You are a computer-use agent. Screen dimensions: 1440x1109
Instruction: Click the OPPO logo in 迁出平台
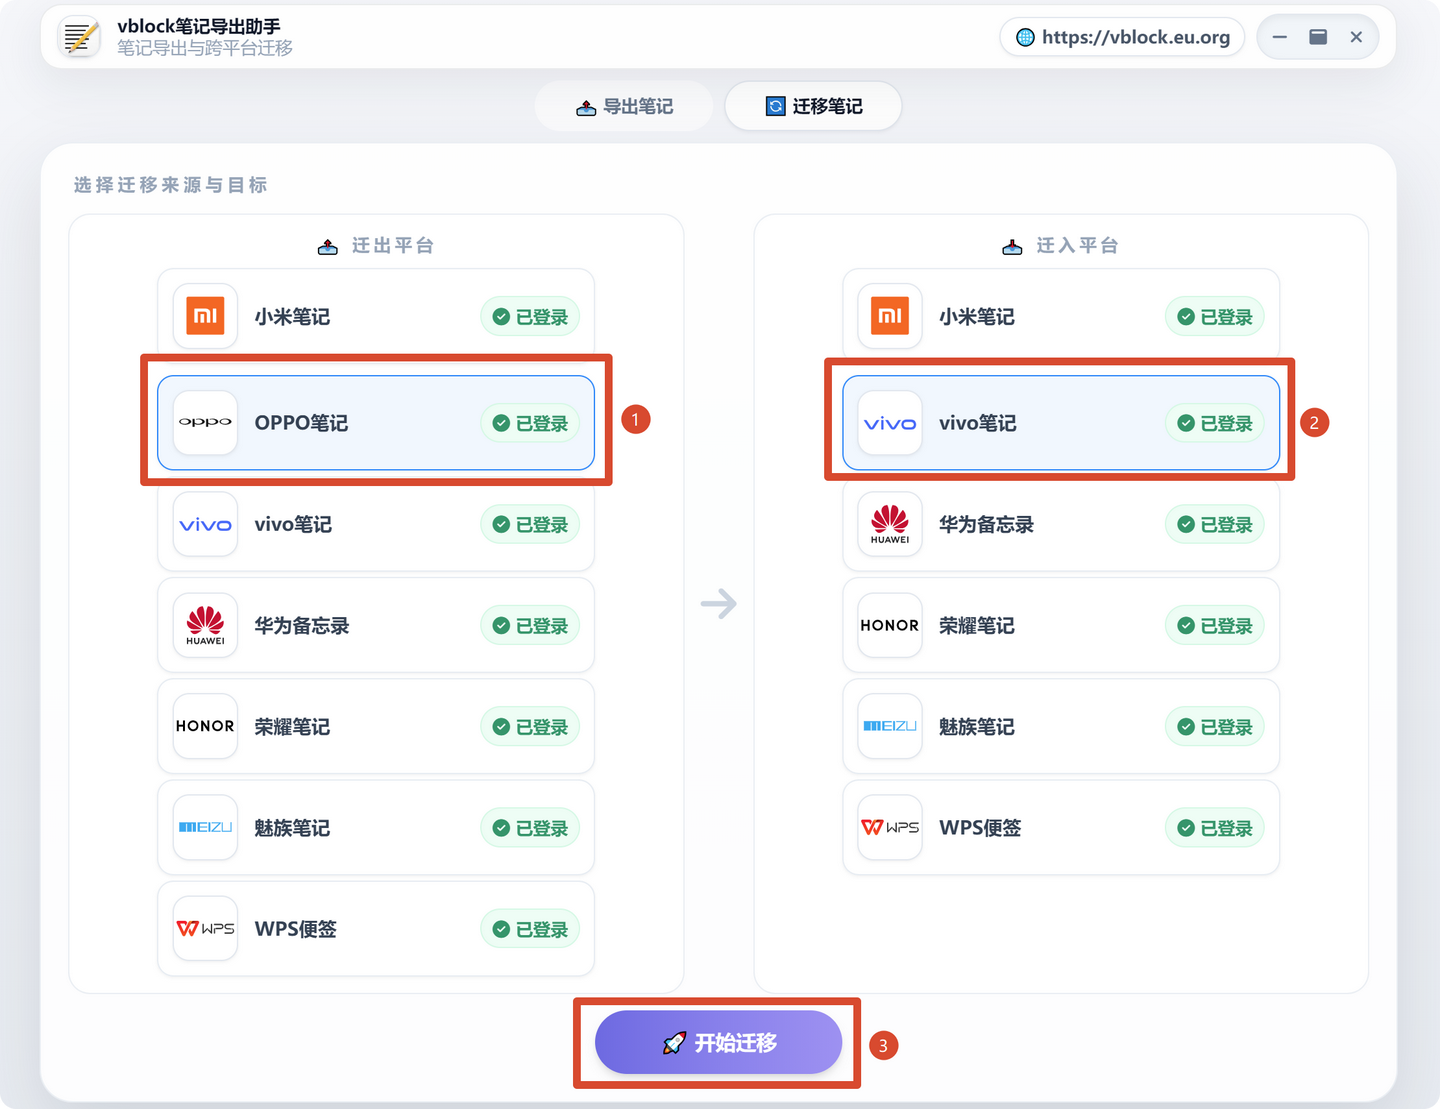[205, 423]
